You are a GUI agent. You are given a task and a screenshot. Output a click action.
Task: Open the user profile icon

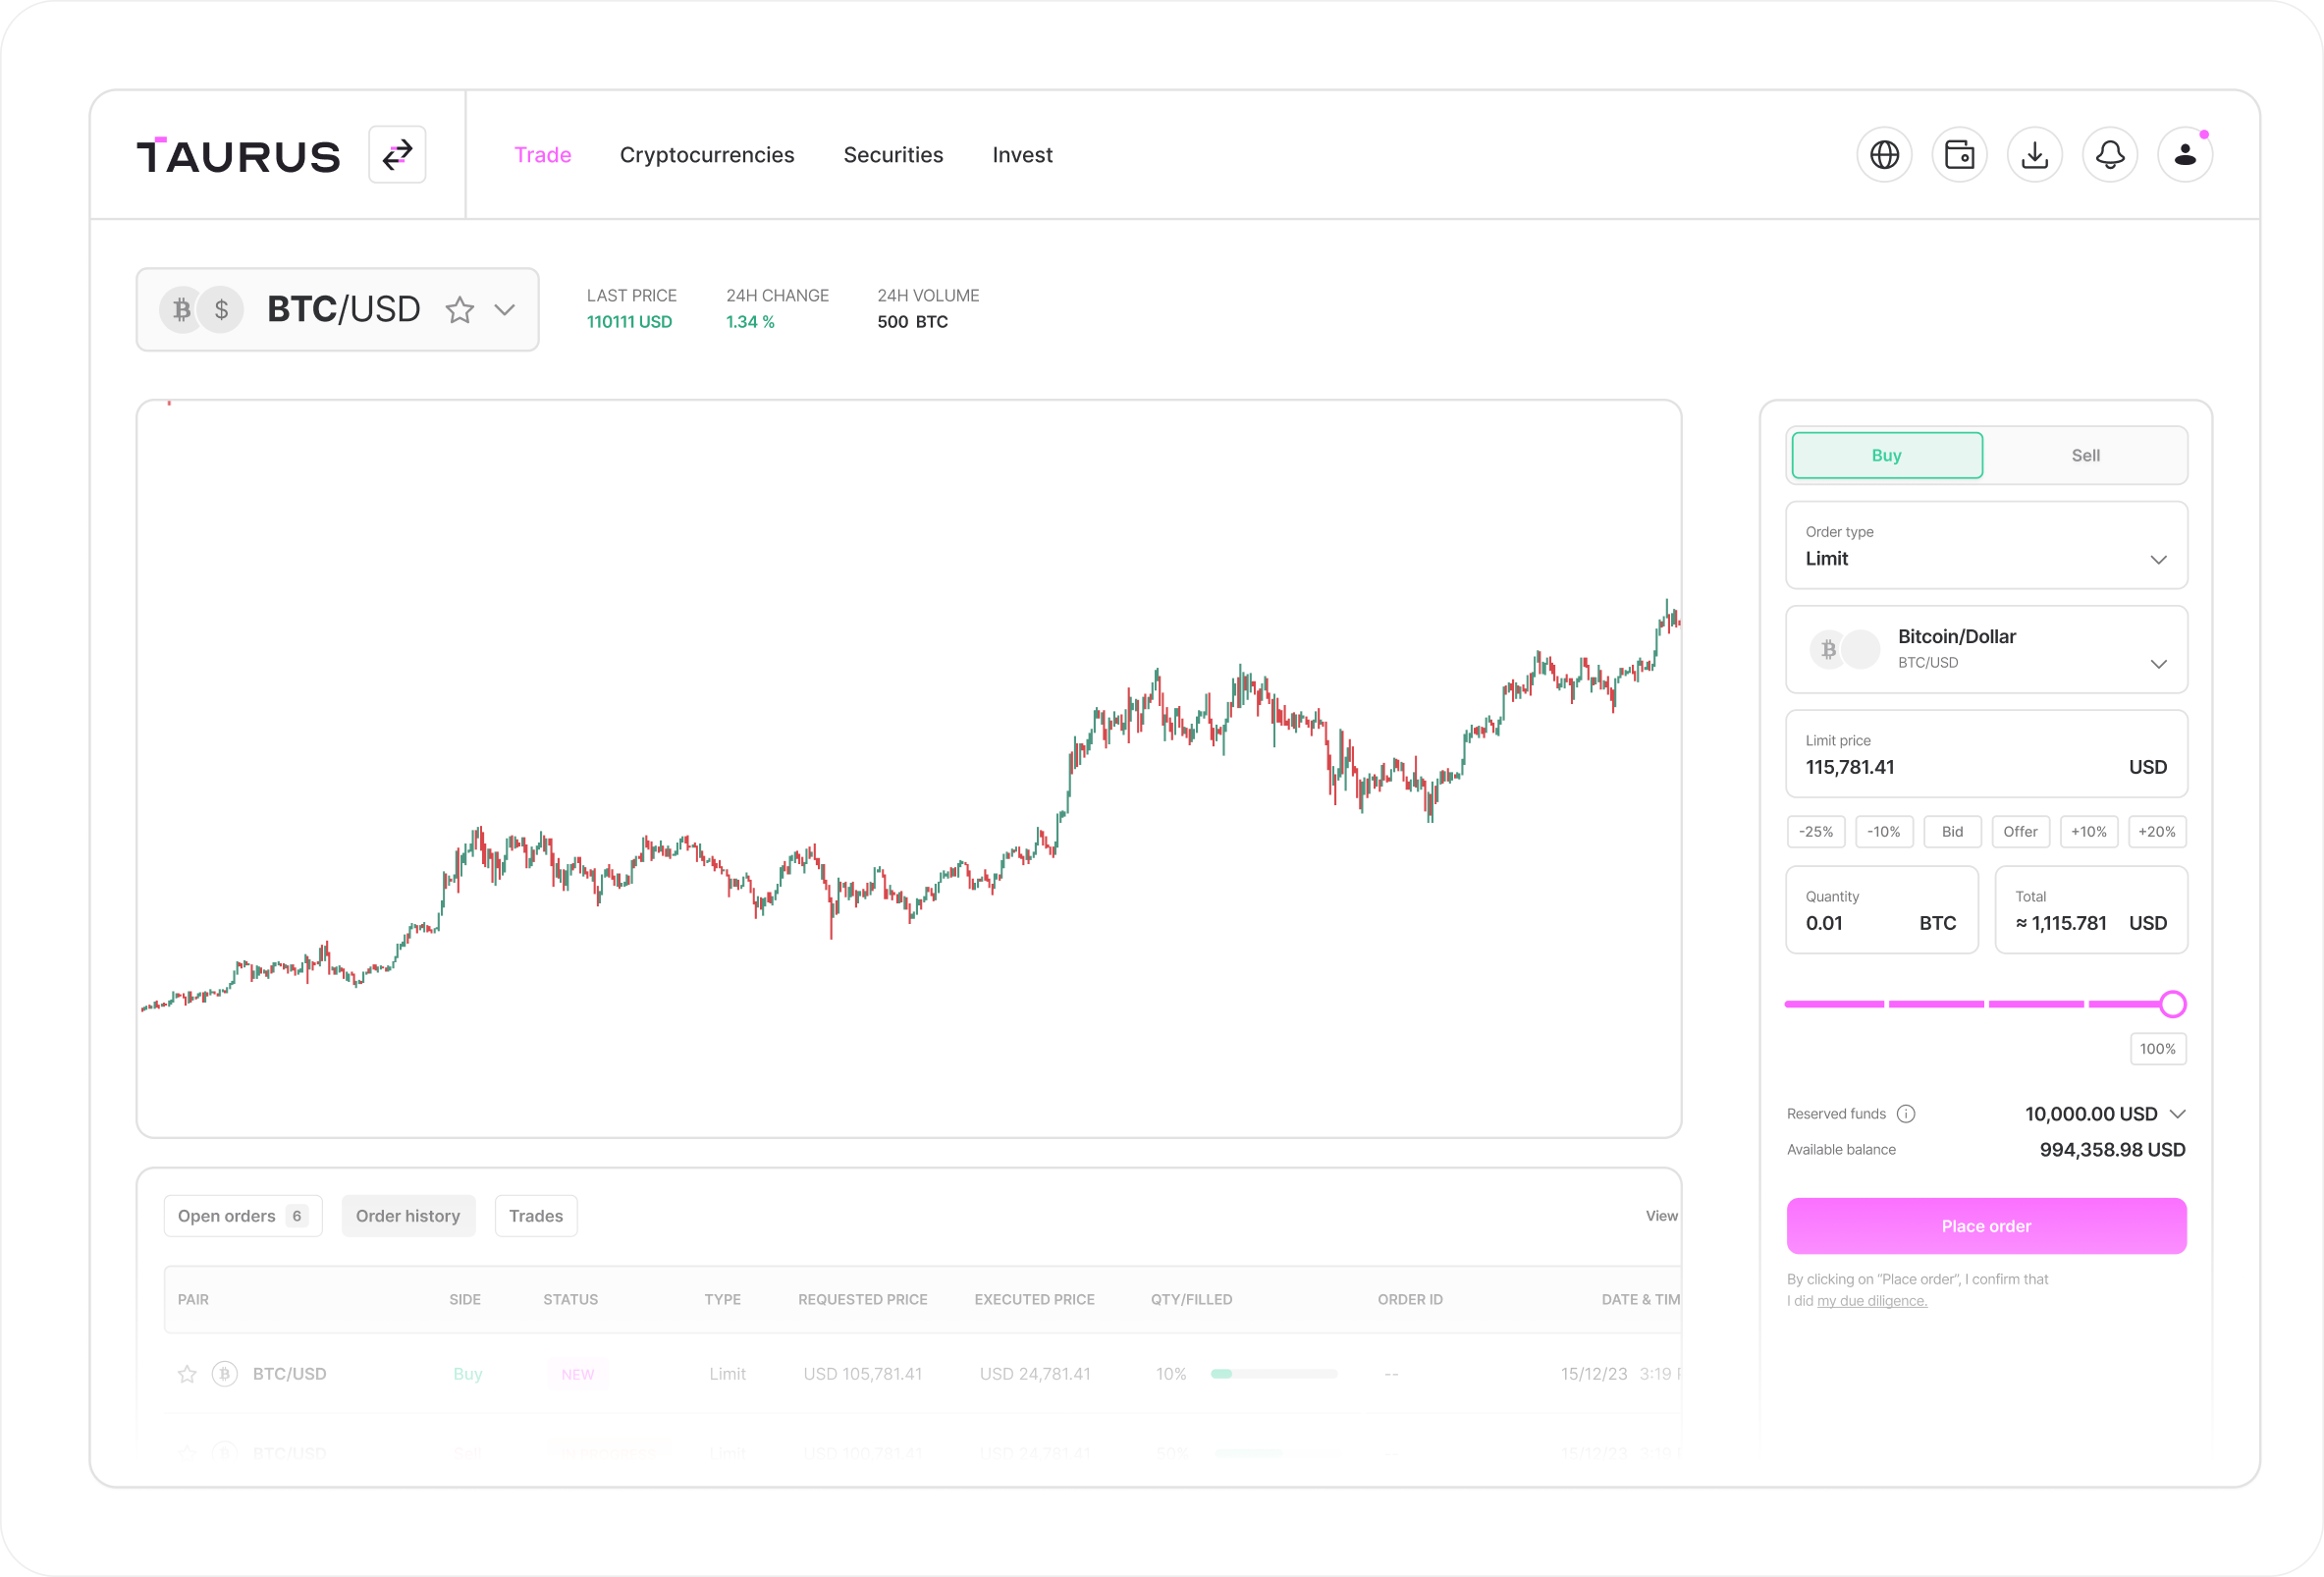click(x=2185, y=155)
